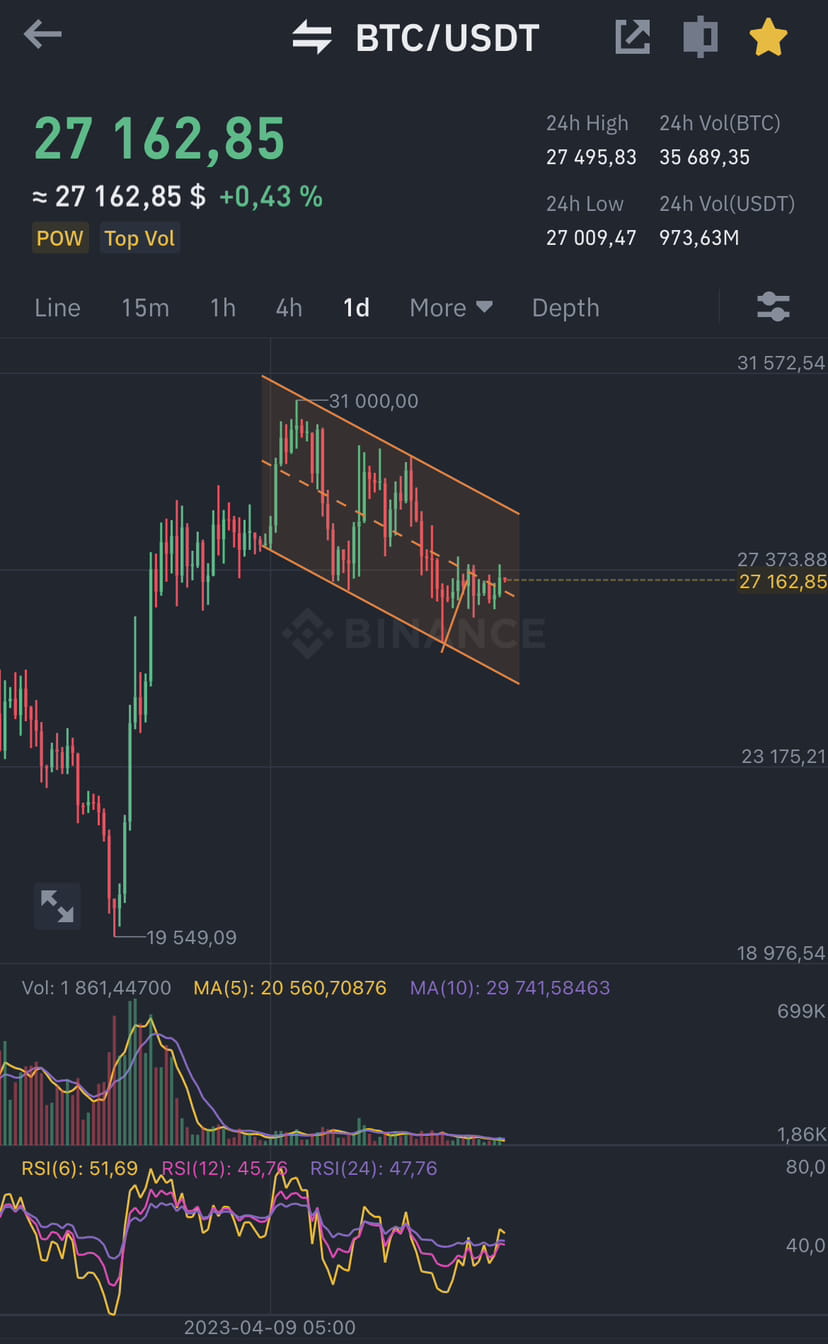Open MA(10) indicator settings
This screenshot has height=1344, width=828.
[x=510, y=987]
